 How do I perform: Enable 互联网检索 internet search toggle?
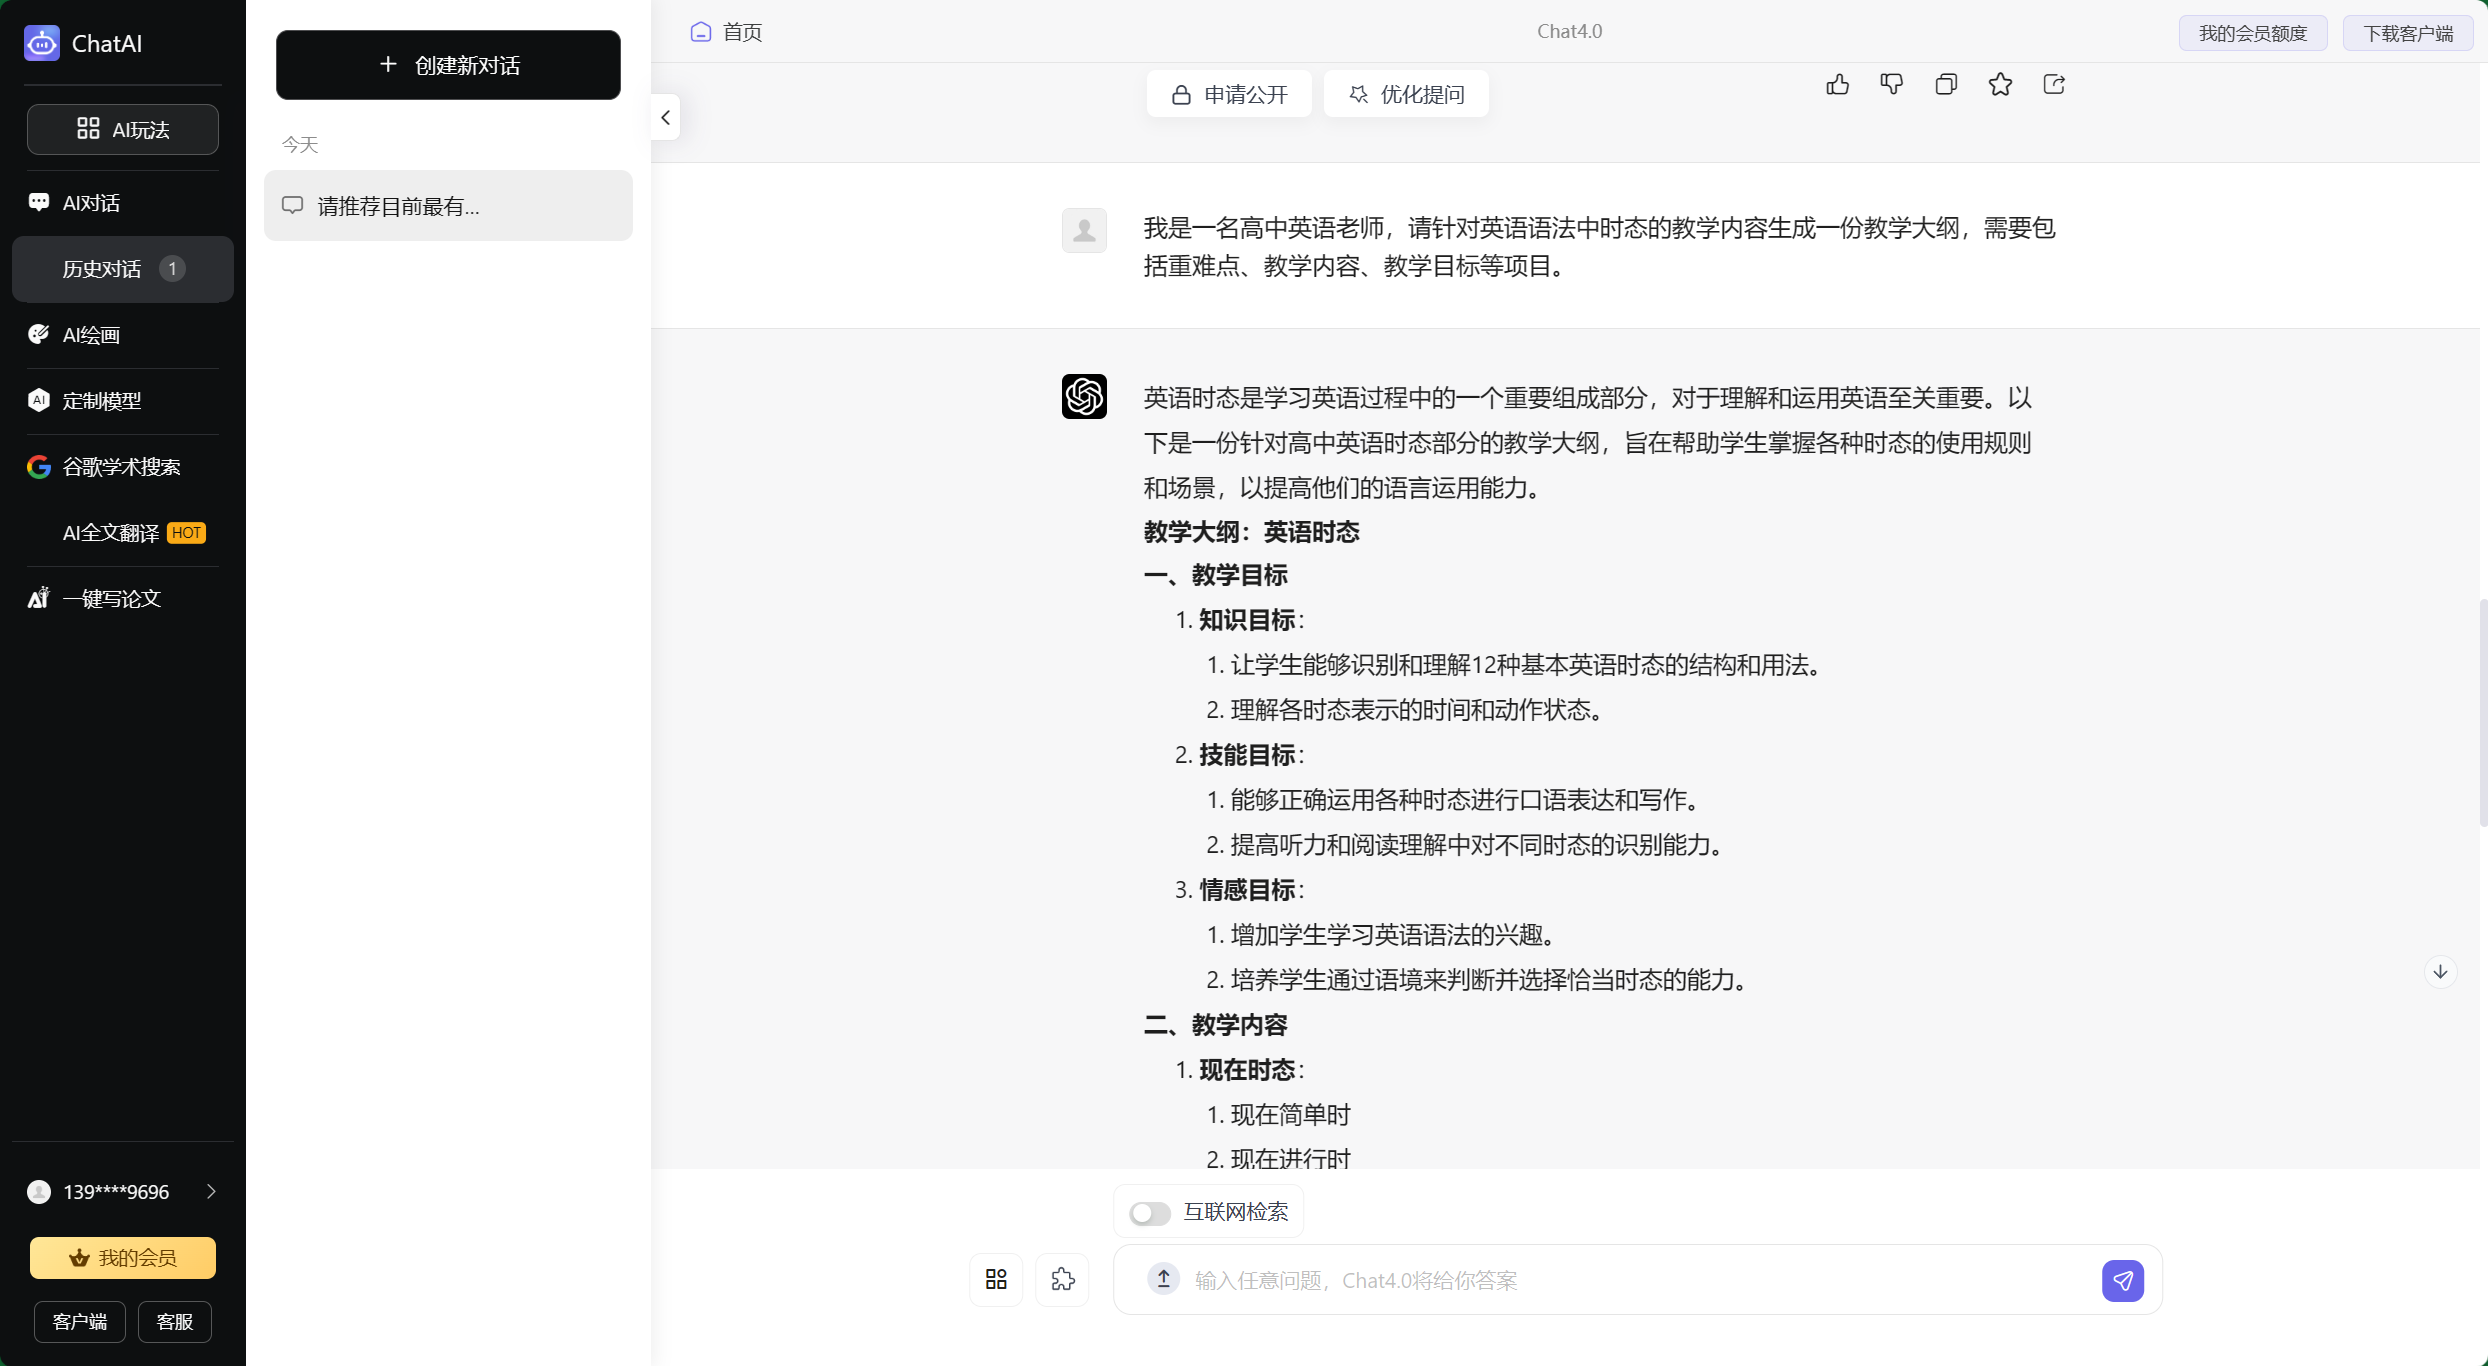(1149, 1212)
